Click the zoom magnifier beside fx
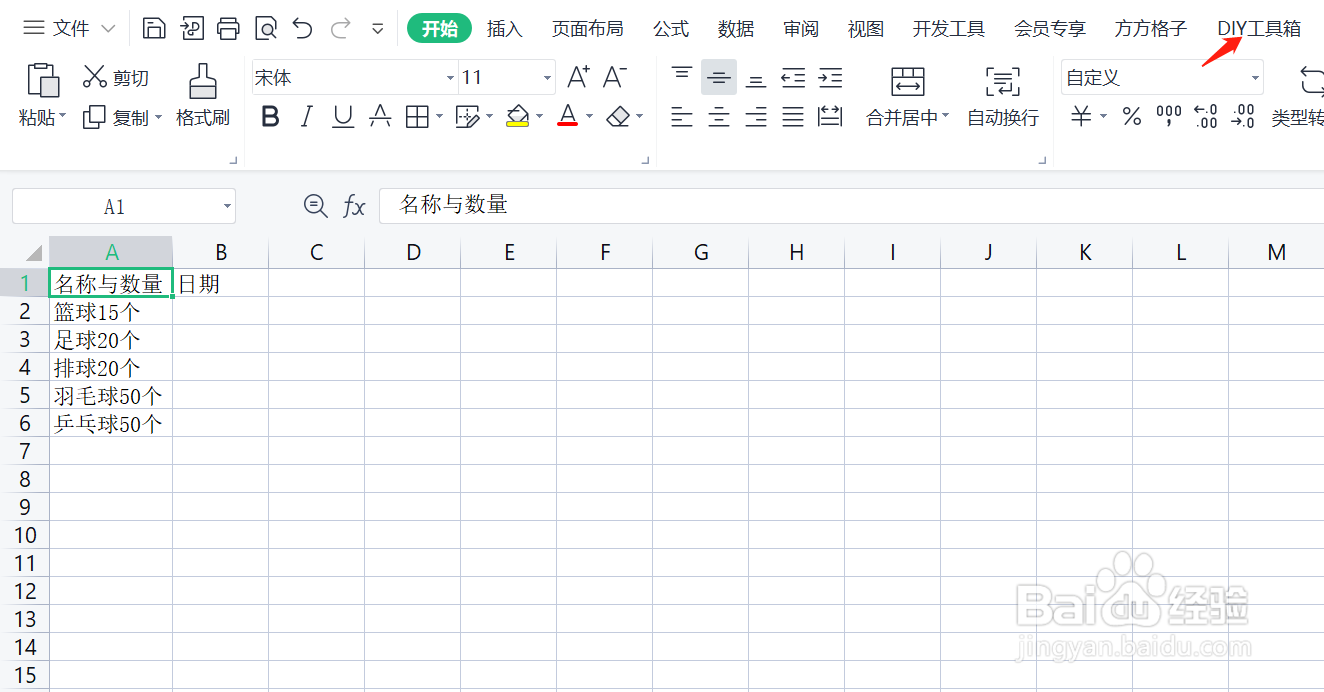This screenshot has height=692, width=1324. (316, 206)
